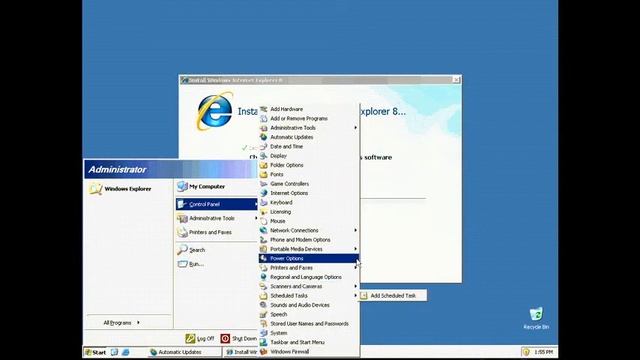Click the Licensing icon
The width and height of the screenshot is (640, 360).
pyautogui.click(x=264, y=212)
